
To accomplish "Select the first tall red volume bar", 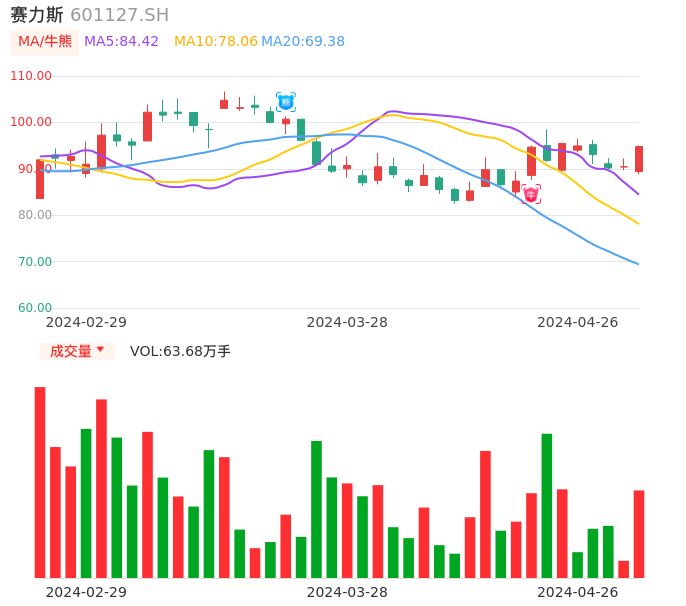I will [40, 482].
